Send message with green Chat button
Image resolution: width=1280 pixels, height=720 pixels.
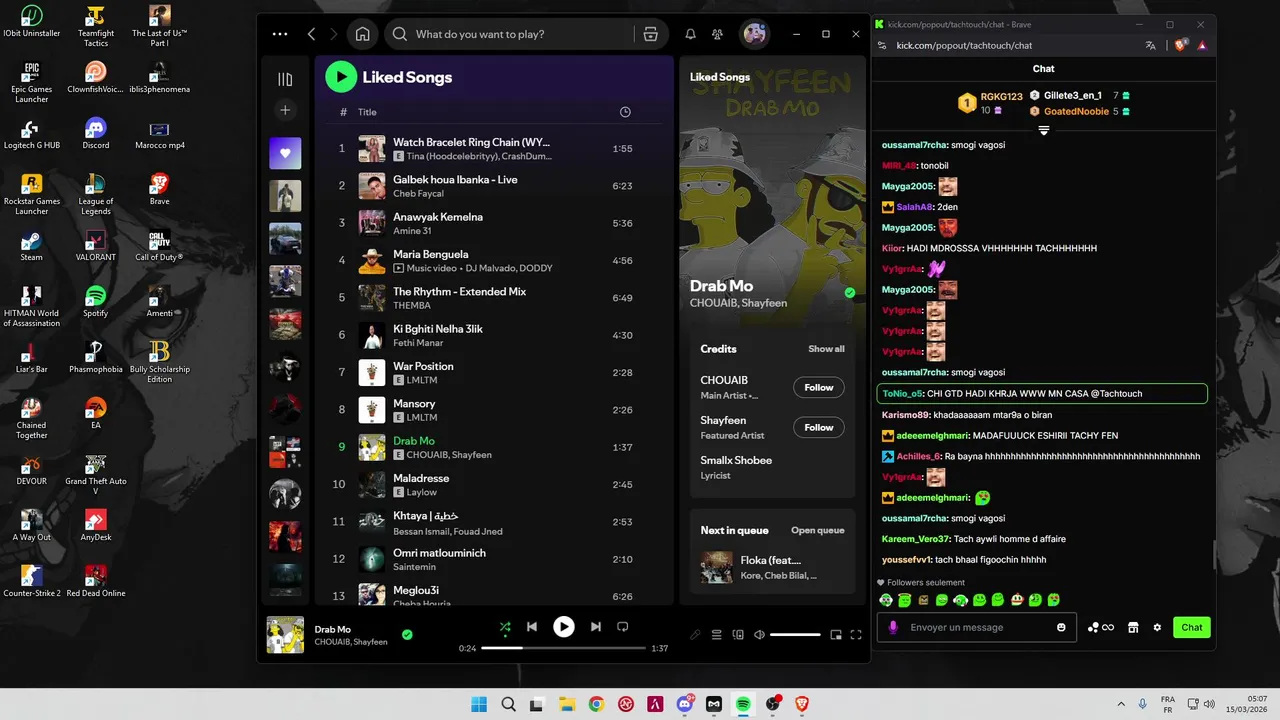tap(1192, 627)
